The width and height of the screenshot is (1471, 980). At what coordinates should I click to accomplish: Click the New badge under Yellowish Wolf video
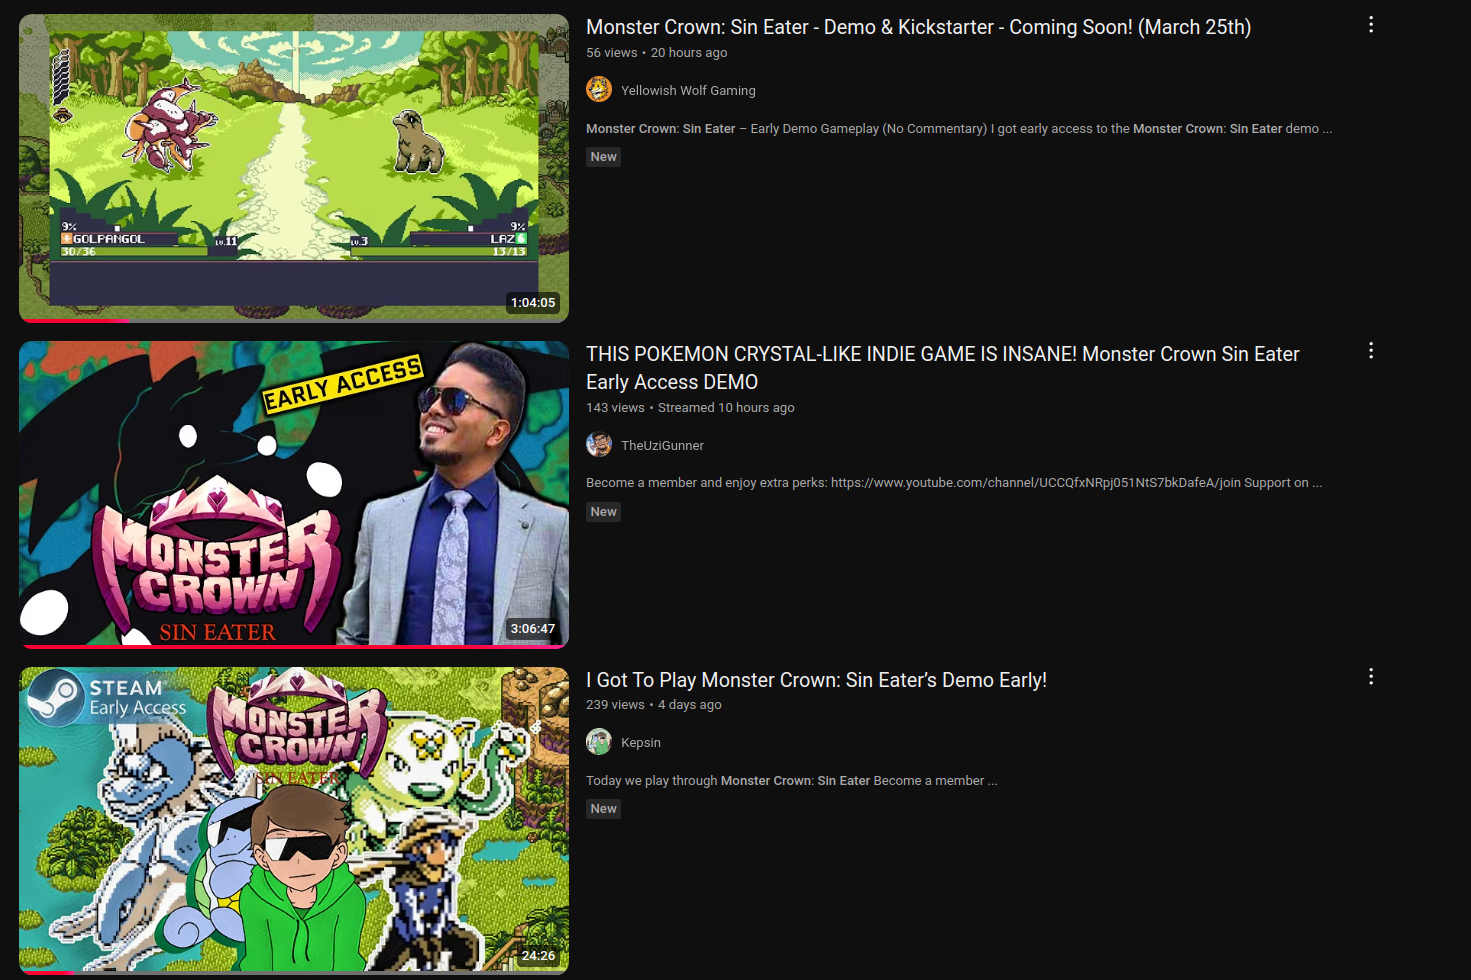pos(603,157)
